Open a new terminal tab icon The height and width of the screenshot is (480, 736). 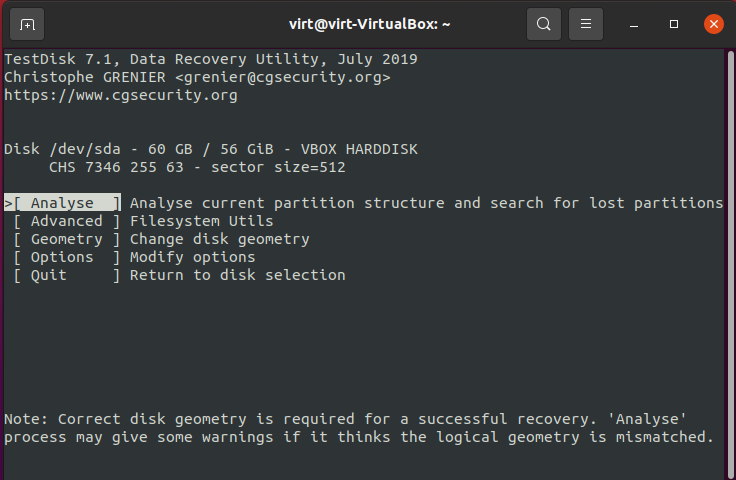click(x=27, y=24)
